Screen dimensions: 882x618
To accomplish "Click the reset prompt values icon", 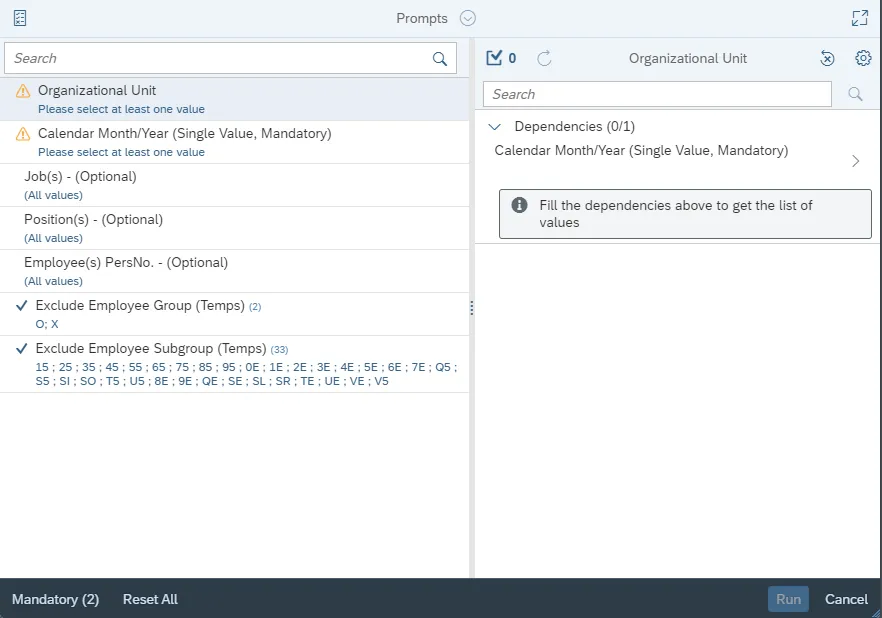I will point(827,58).
